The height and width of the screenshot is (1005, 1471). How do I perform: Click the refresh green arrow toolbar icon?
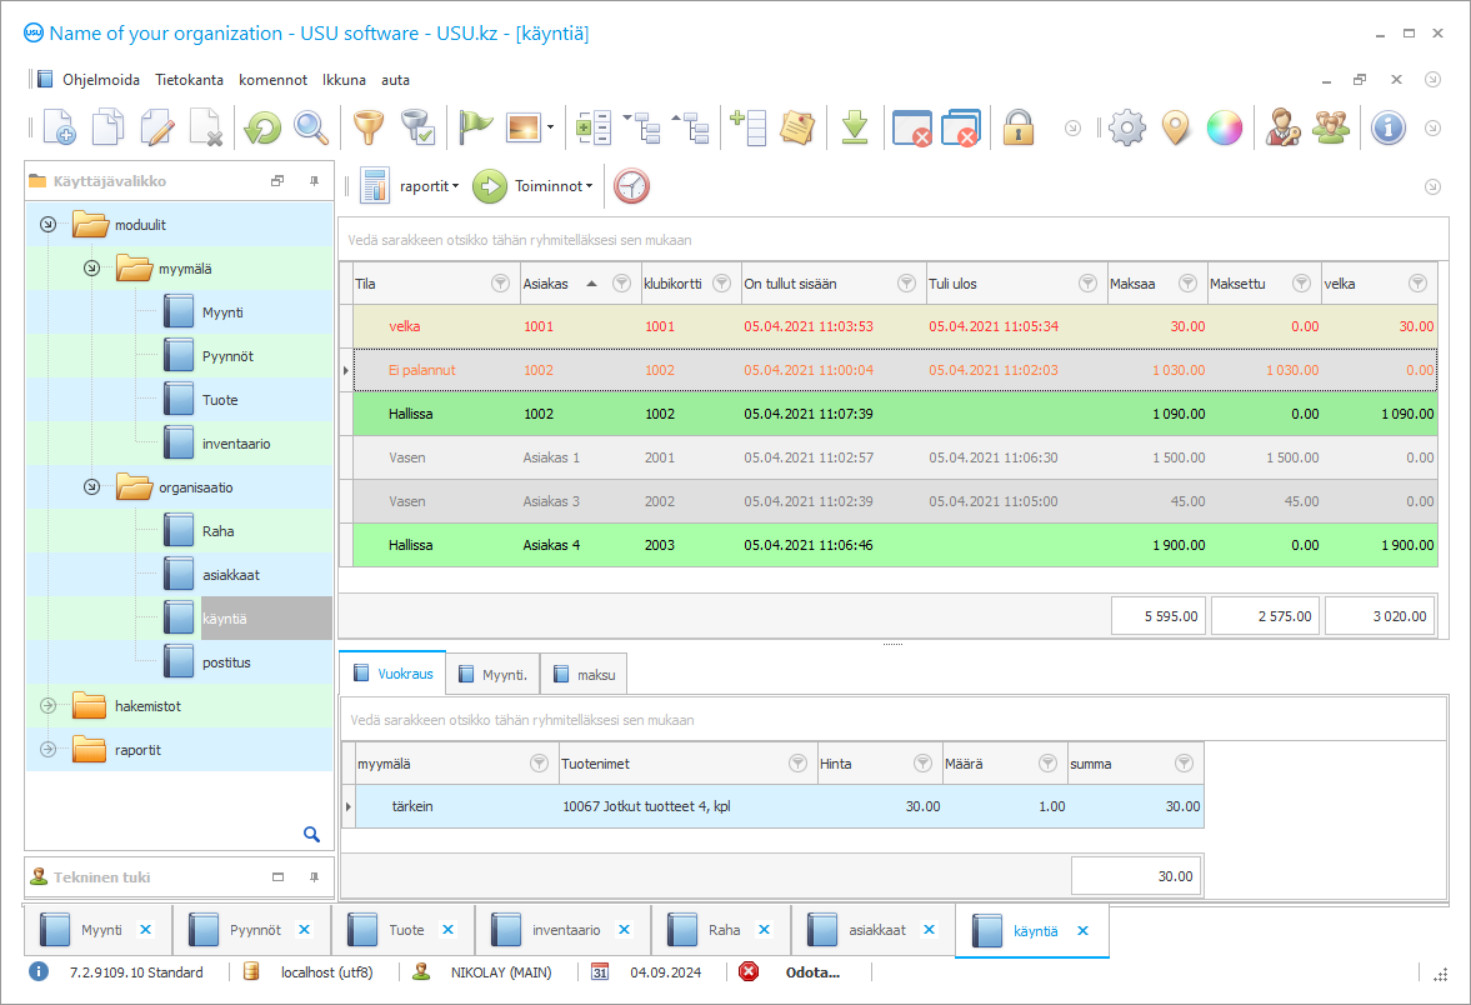pos(263,128)
